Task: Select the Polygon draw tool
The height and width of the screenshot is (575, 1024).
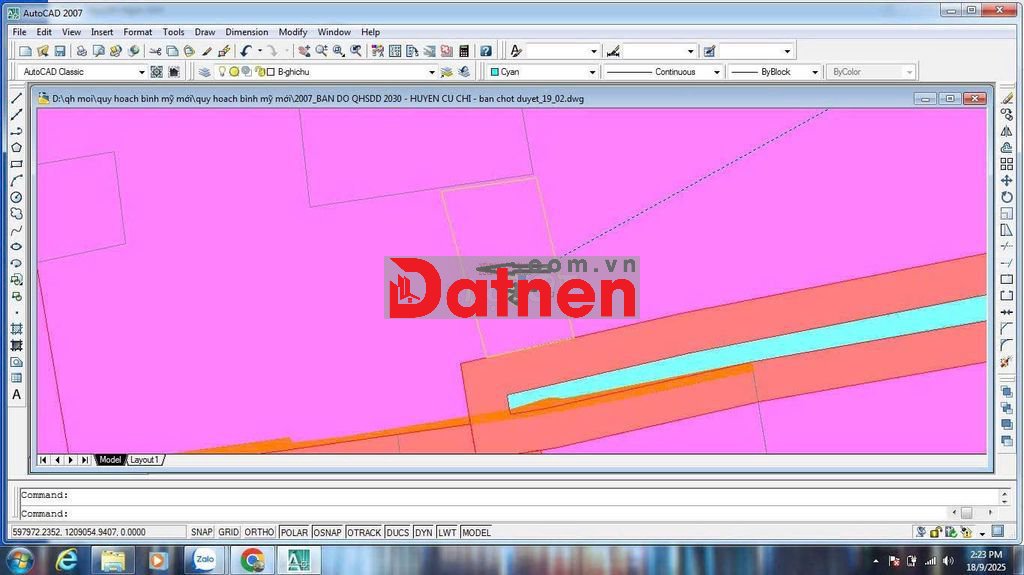Action: [x=16, y=148]
